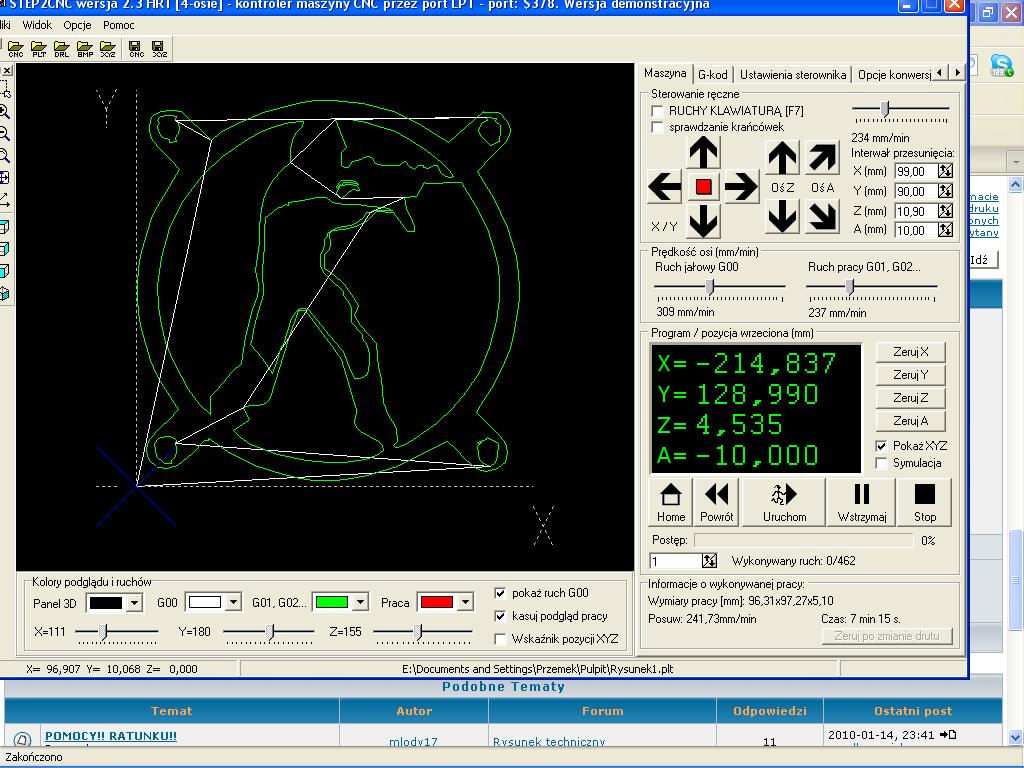Switch to Ustawienia sterownika tab
The image size is (1024, 768).
793,74
